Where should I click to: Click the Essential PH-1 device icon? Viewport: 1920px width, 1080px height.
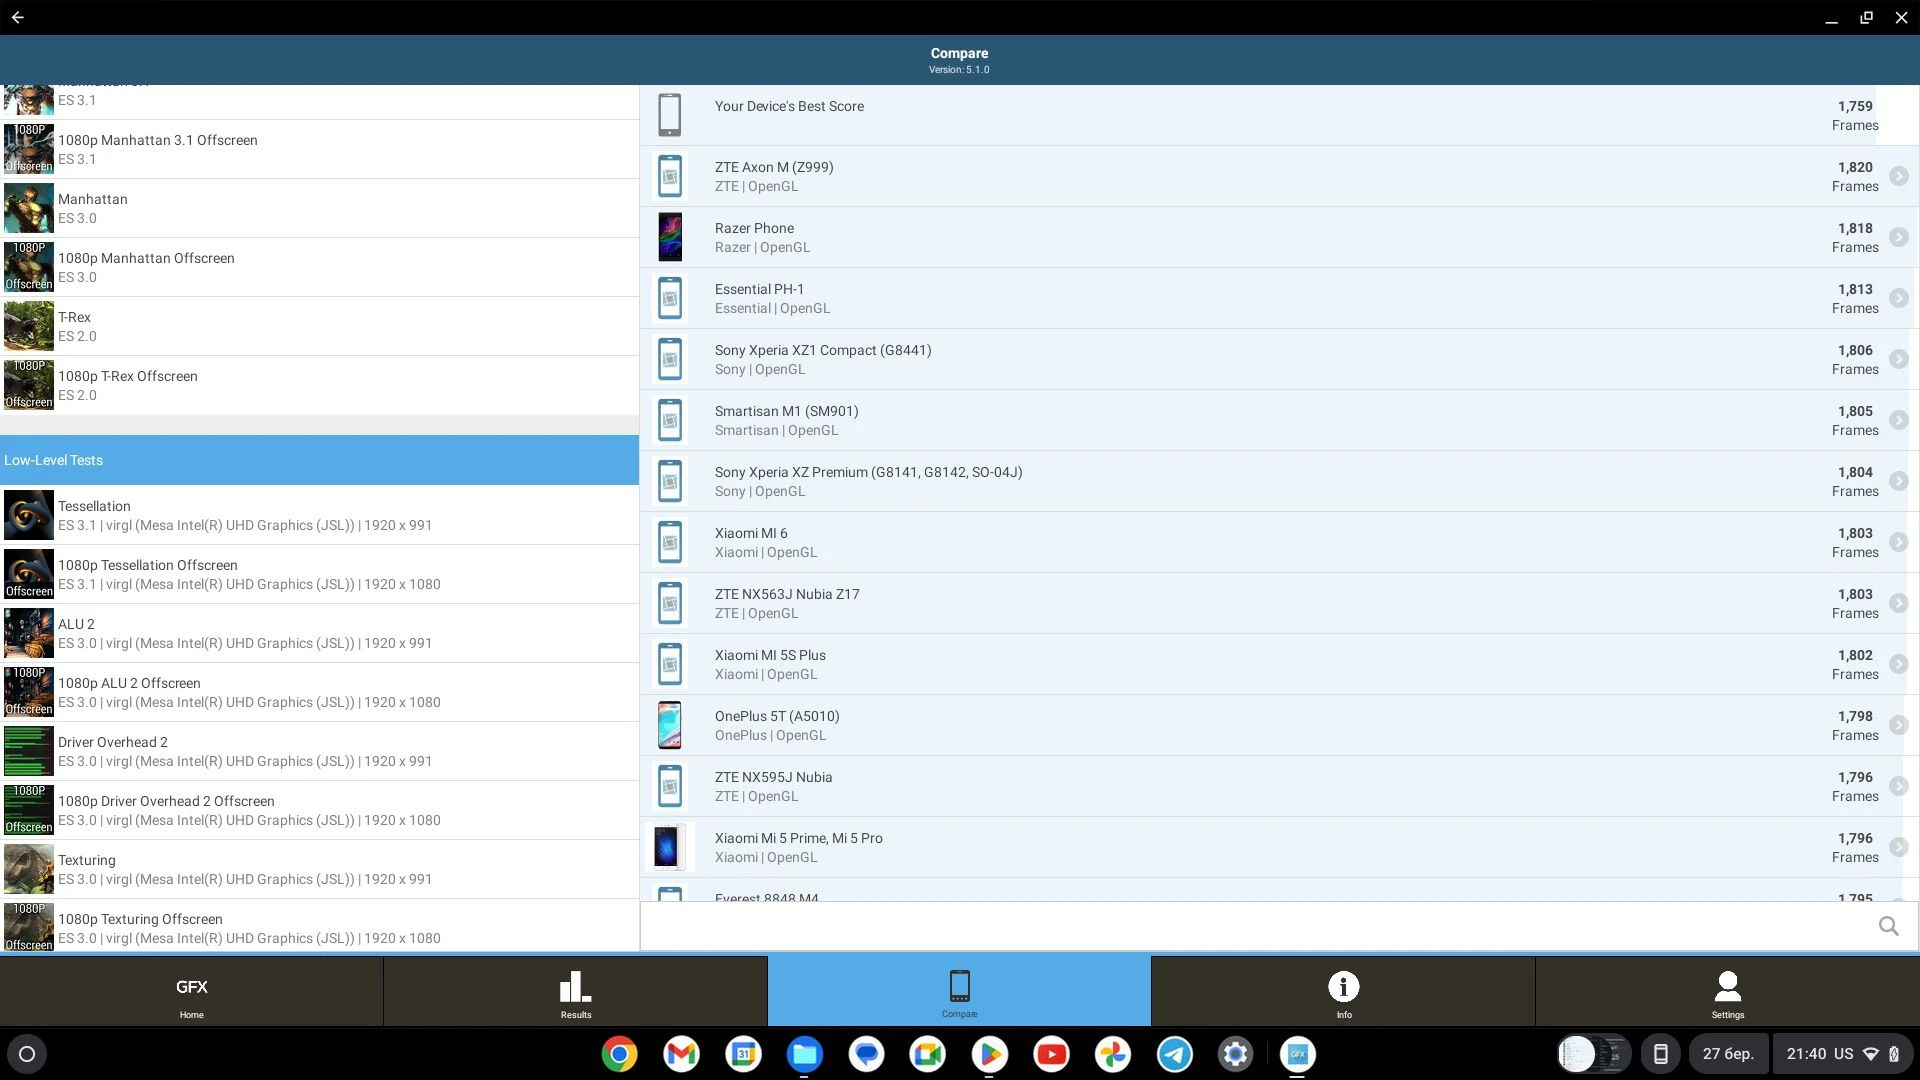point(670,298)
